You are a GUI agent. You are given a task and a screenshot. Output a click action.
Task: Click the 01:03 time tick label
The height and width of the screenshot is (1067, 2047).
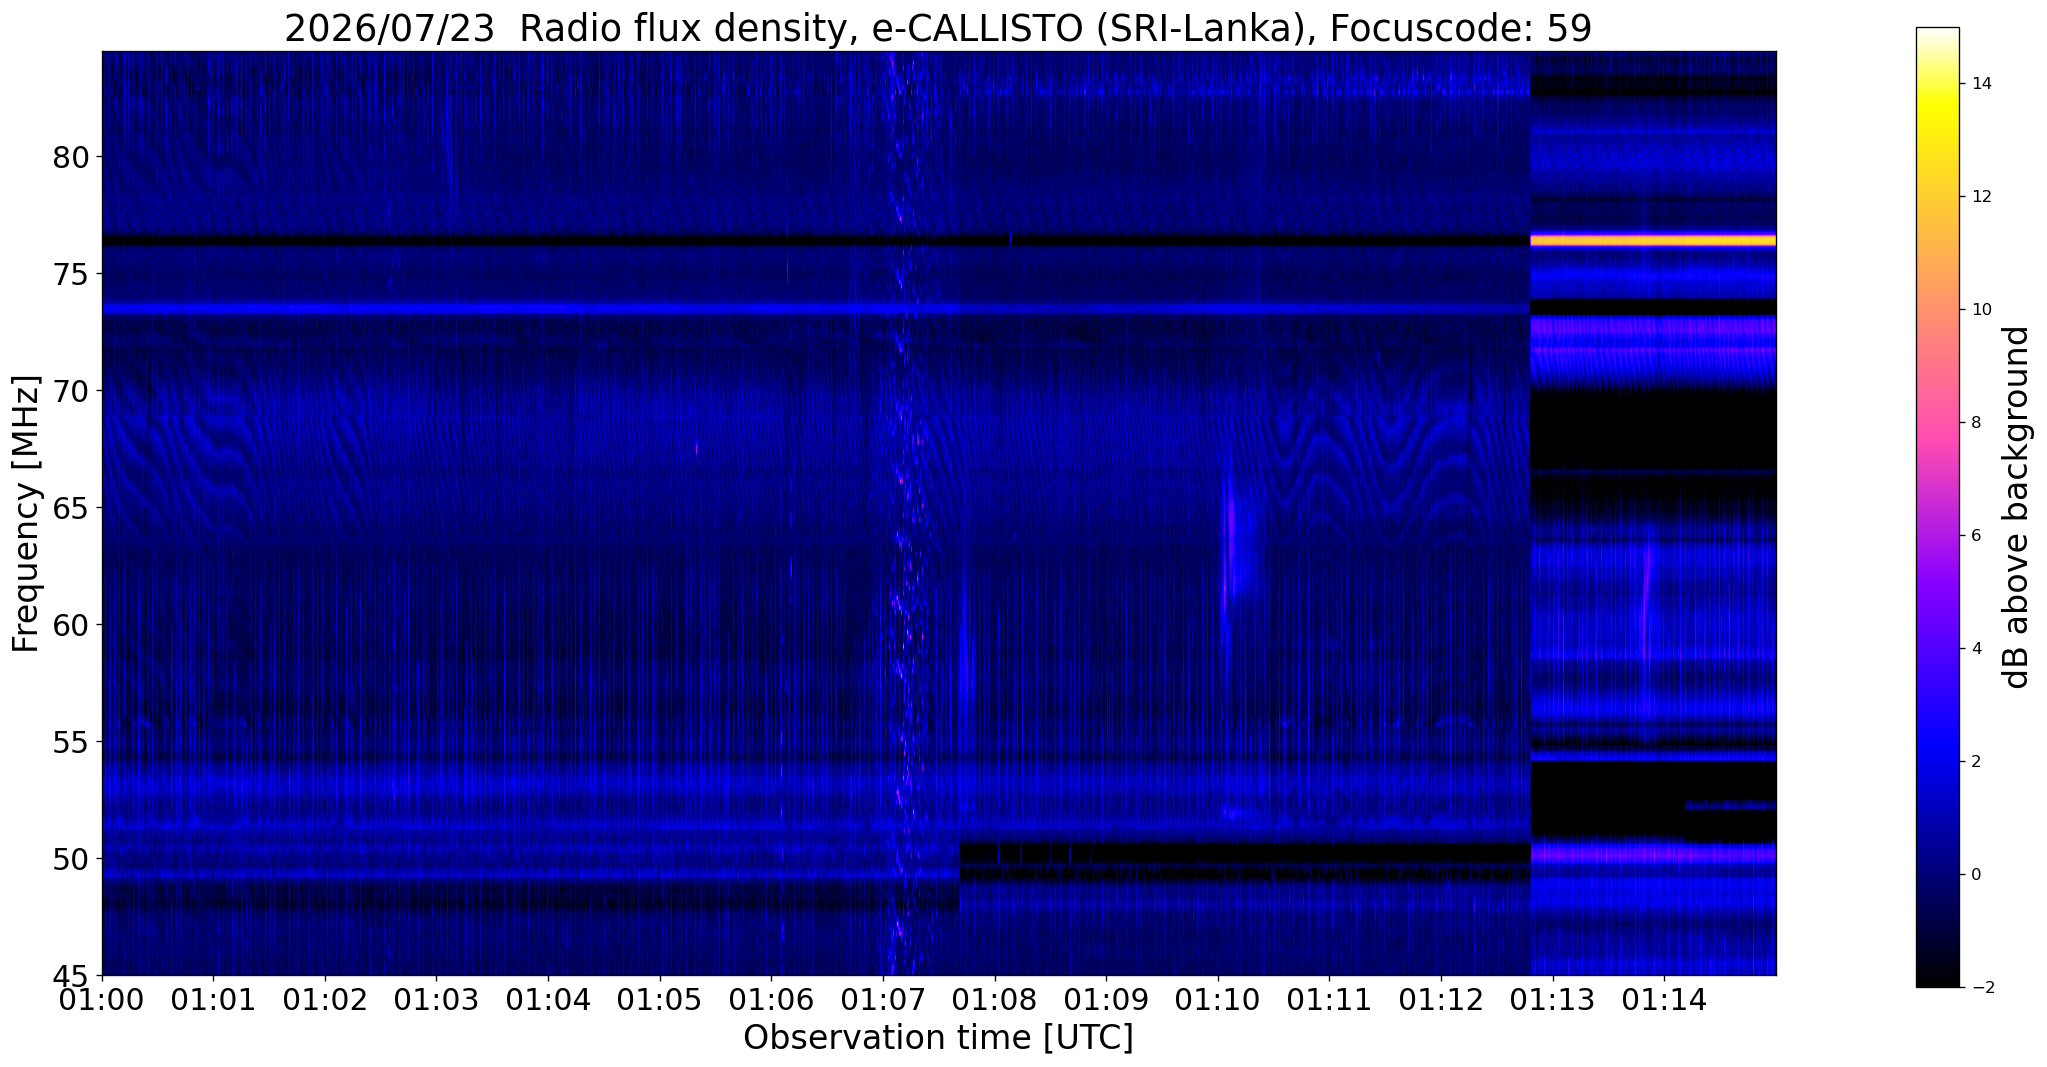click(437, 998)
